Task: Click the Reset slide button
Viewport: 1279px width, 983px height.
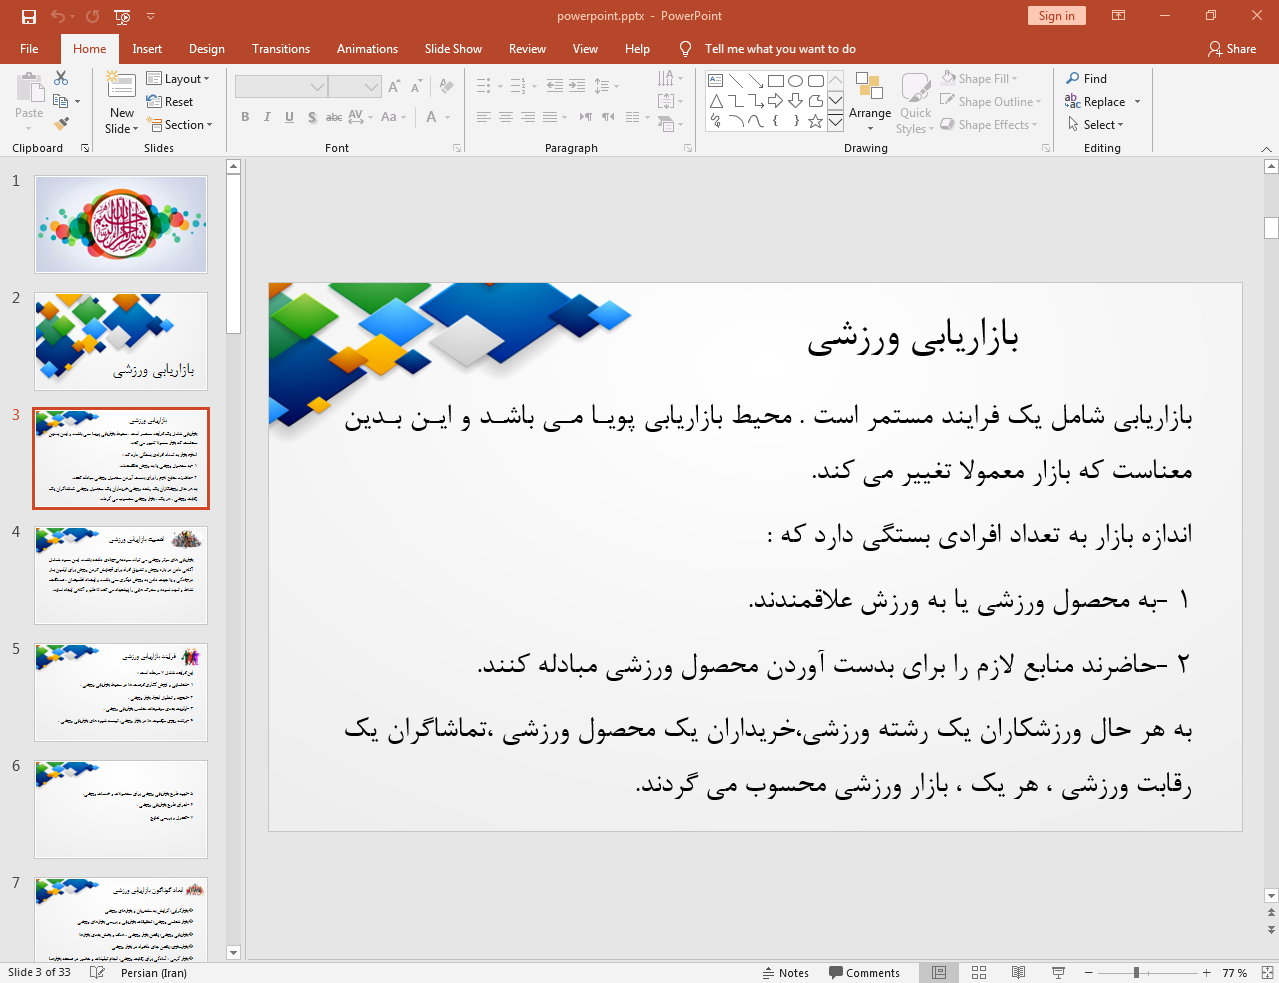Action: [170, 102]
